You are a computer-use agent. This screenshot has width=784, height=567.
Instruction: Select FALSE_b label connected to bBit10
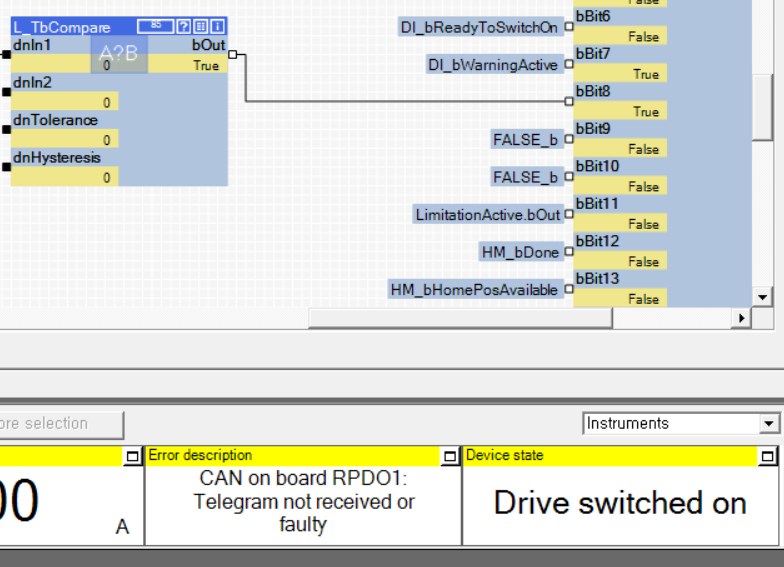[x=525, y=177]
